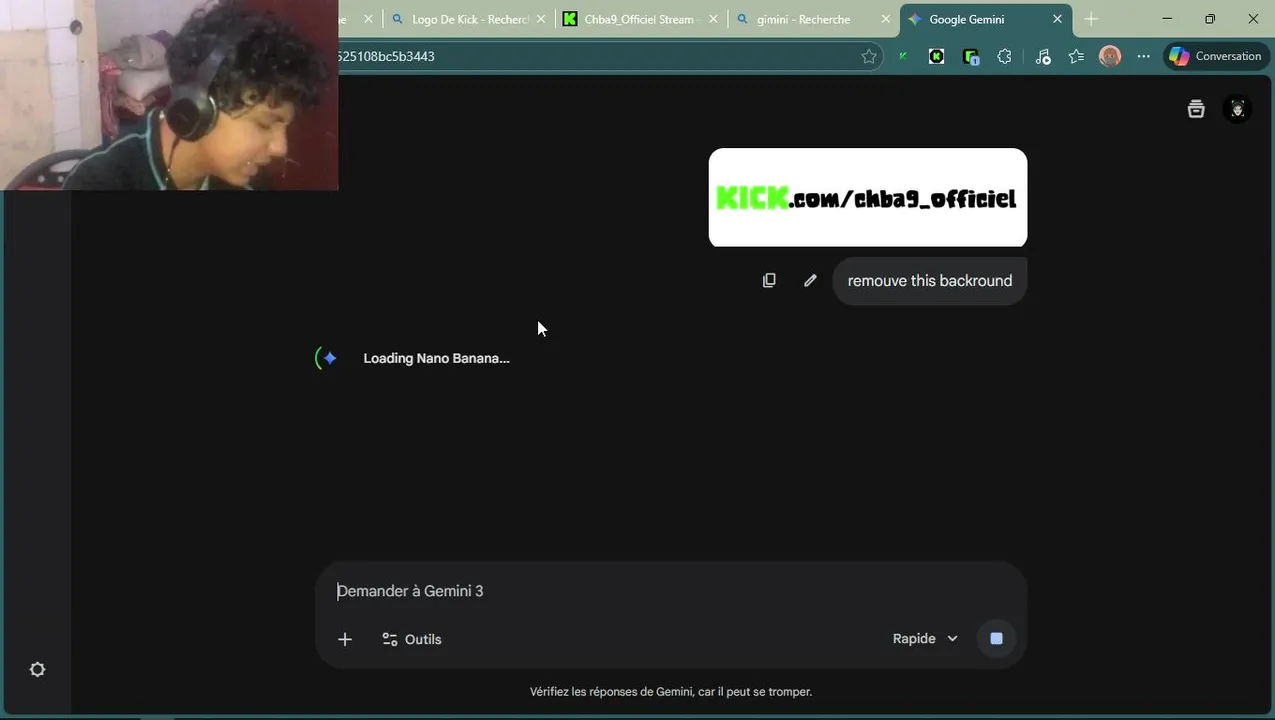Focus the 'Demander à Gemini 3' input

pyautogui.click(x=670, y=591)
